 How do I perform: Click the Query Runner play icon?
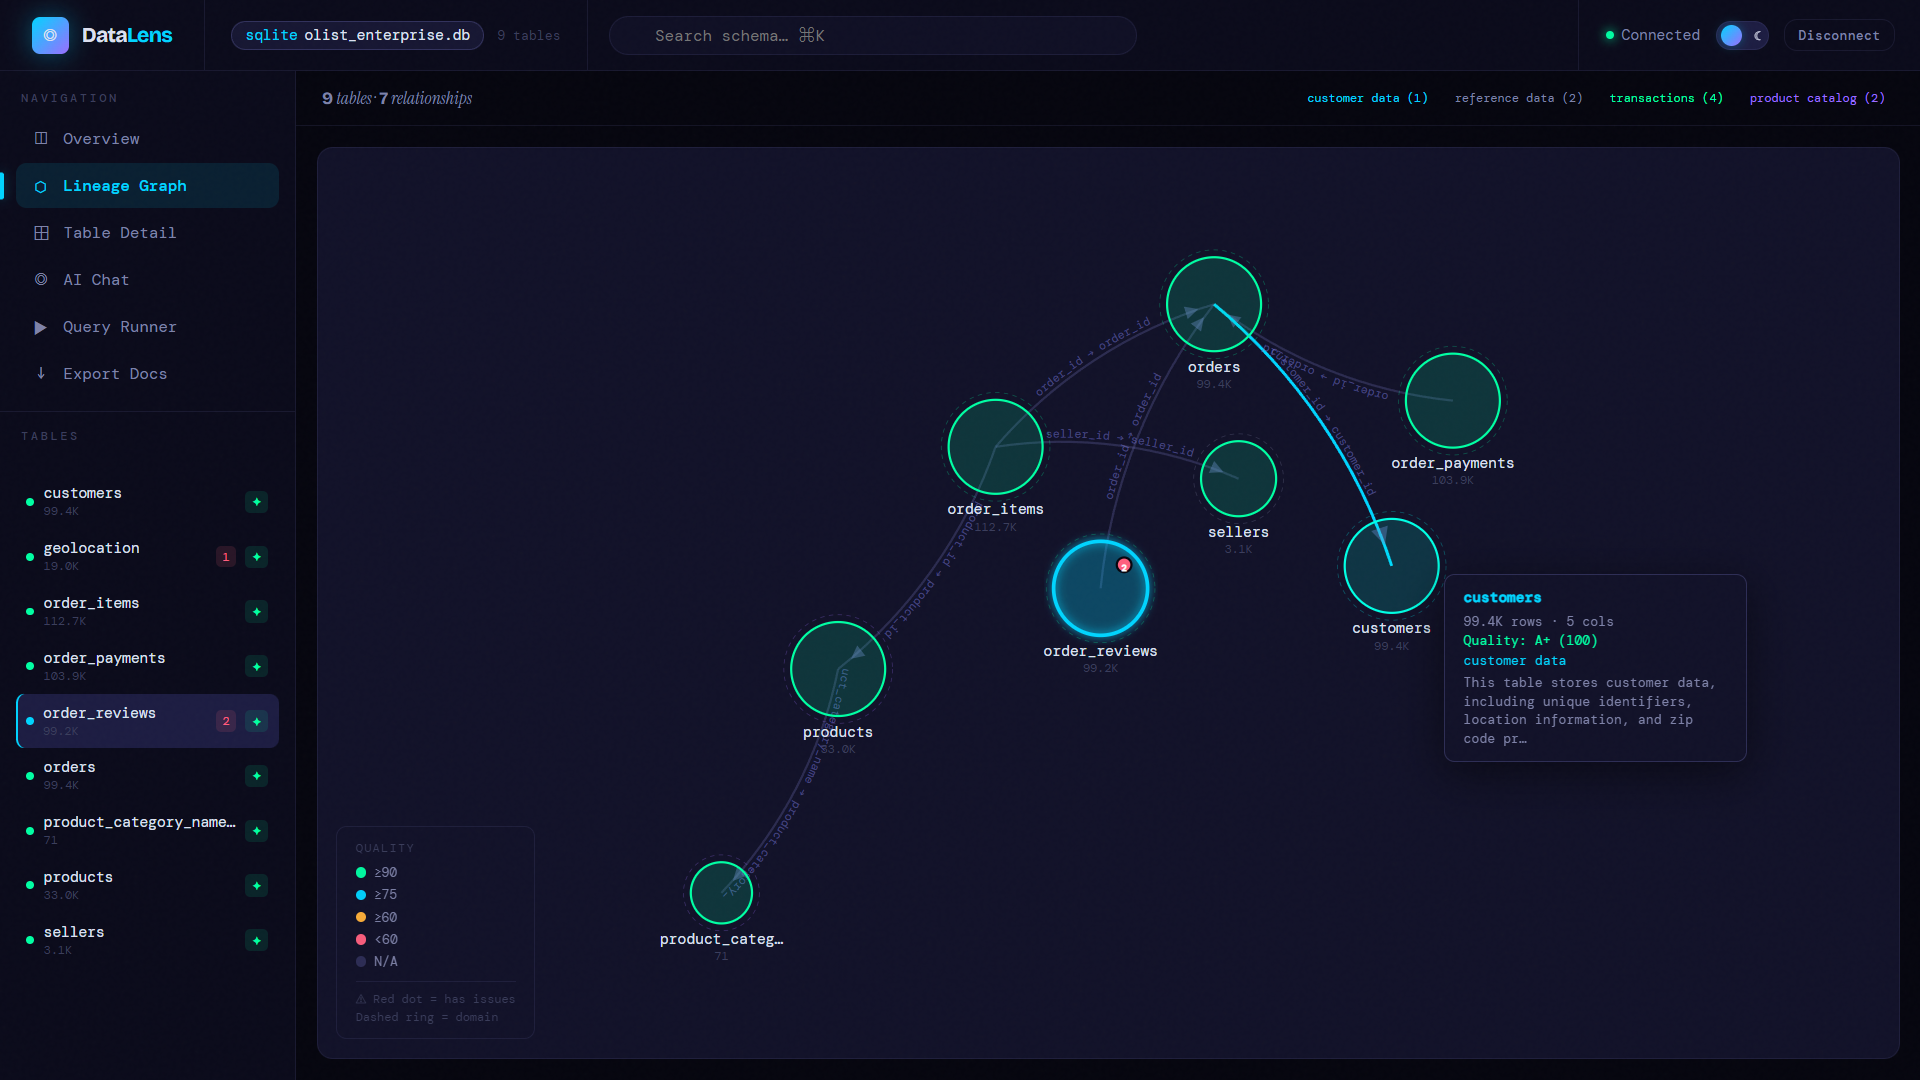[x=41, y=327]
